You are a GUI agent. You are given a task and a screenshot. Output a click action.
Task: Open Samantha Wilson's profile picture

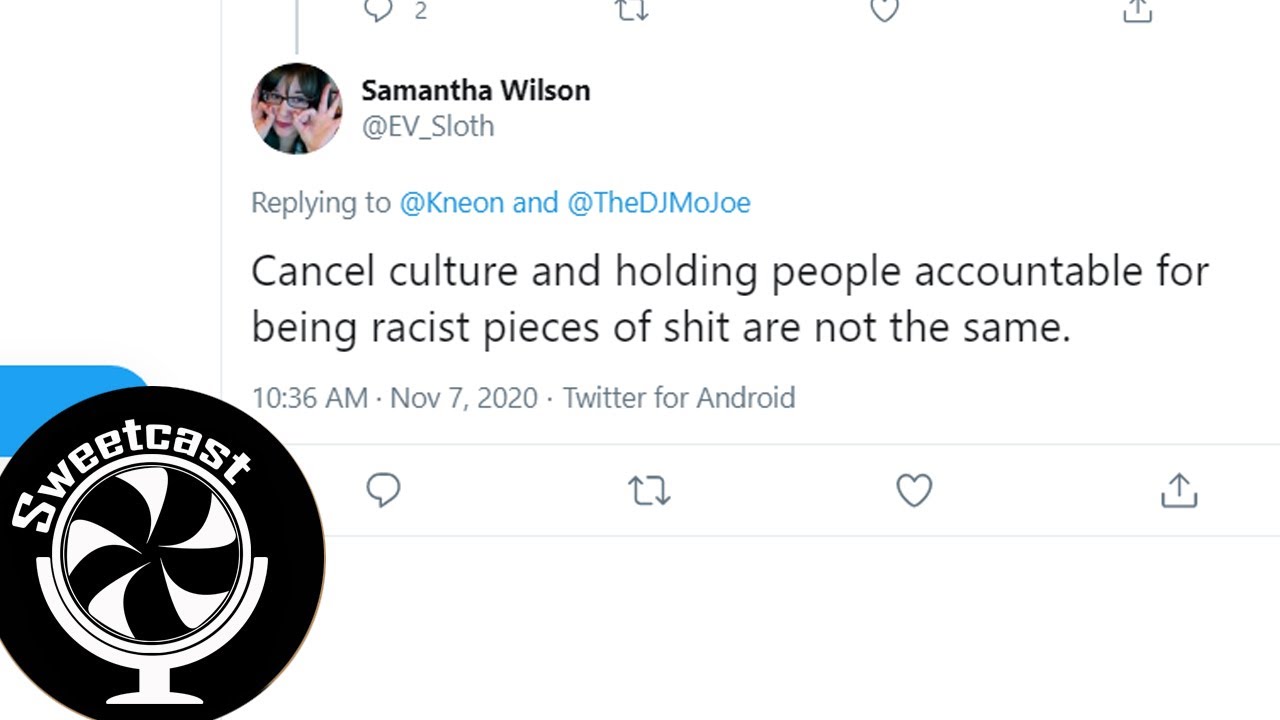click(296, 108)
